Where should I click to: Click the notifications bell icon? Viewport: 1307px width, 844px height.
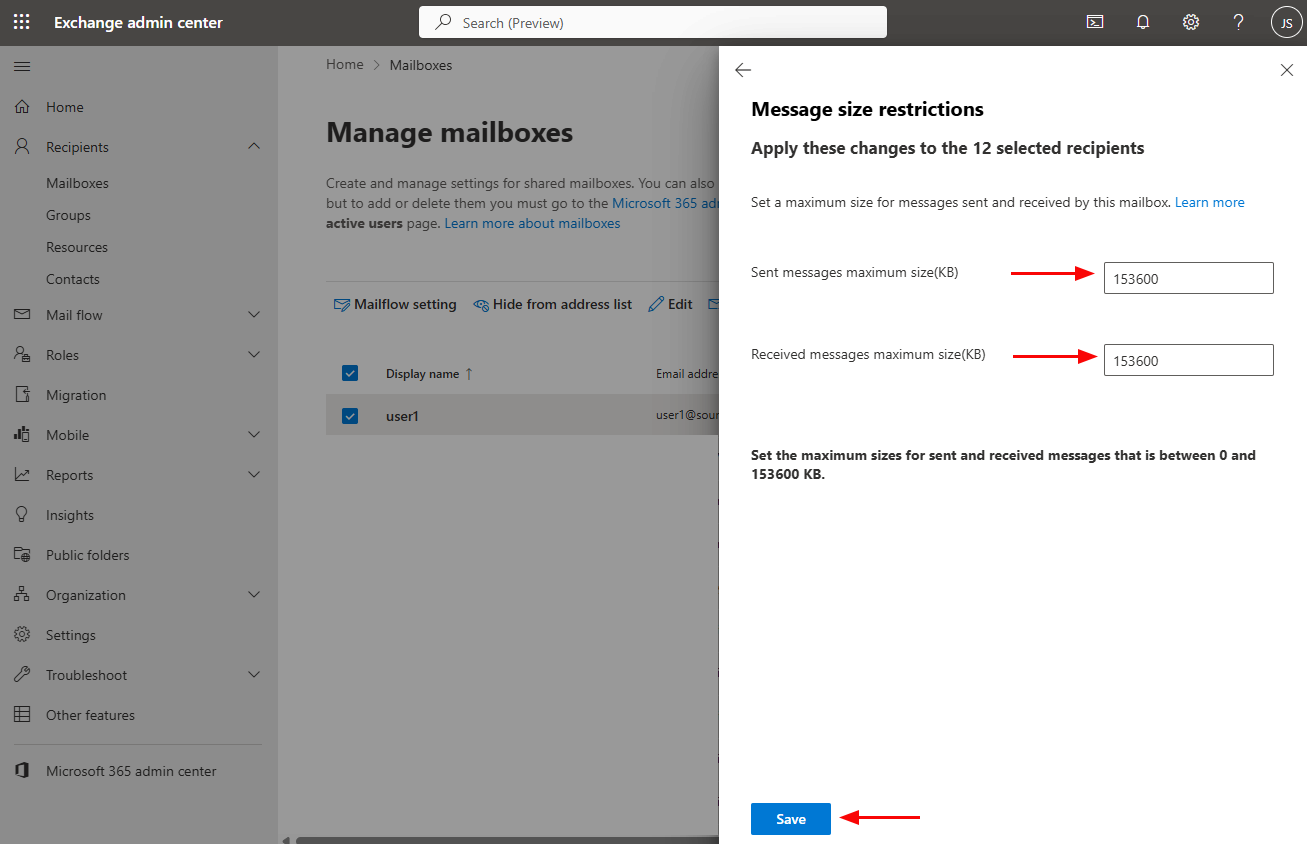click(x=1143, y=22)
